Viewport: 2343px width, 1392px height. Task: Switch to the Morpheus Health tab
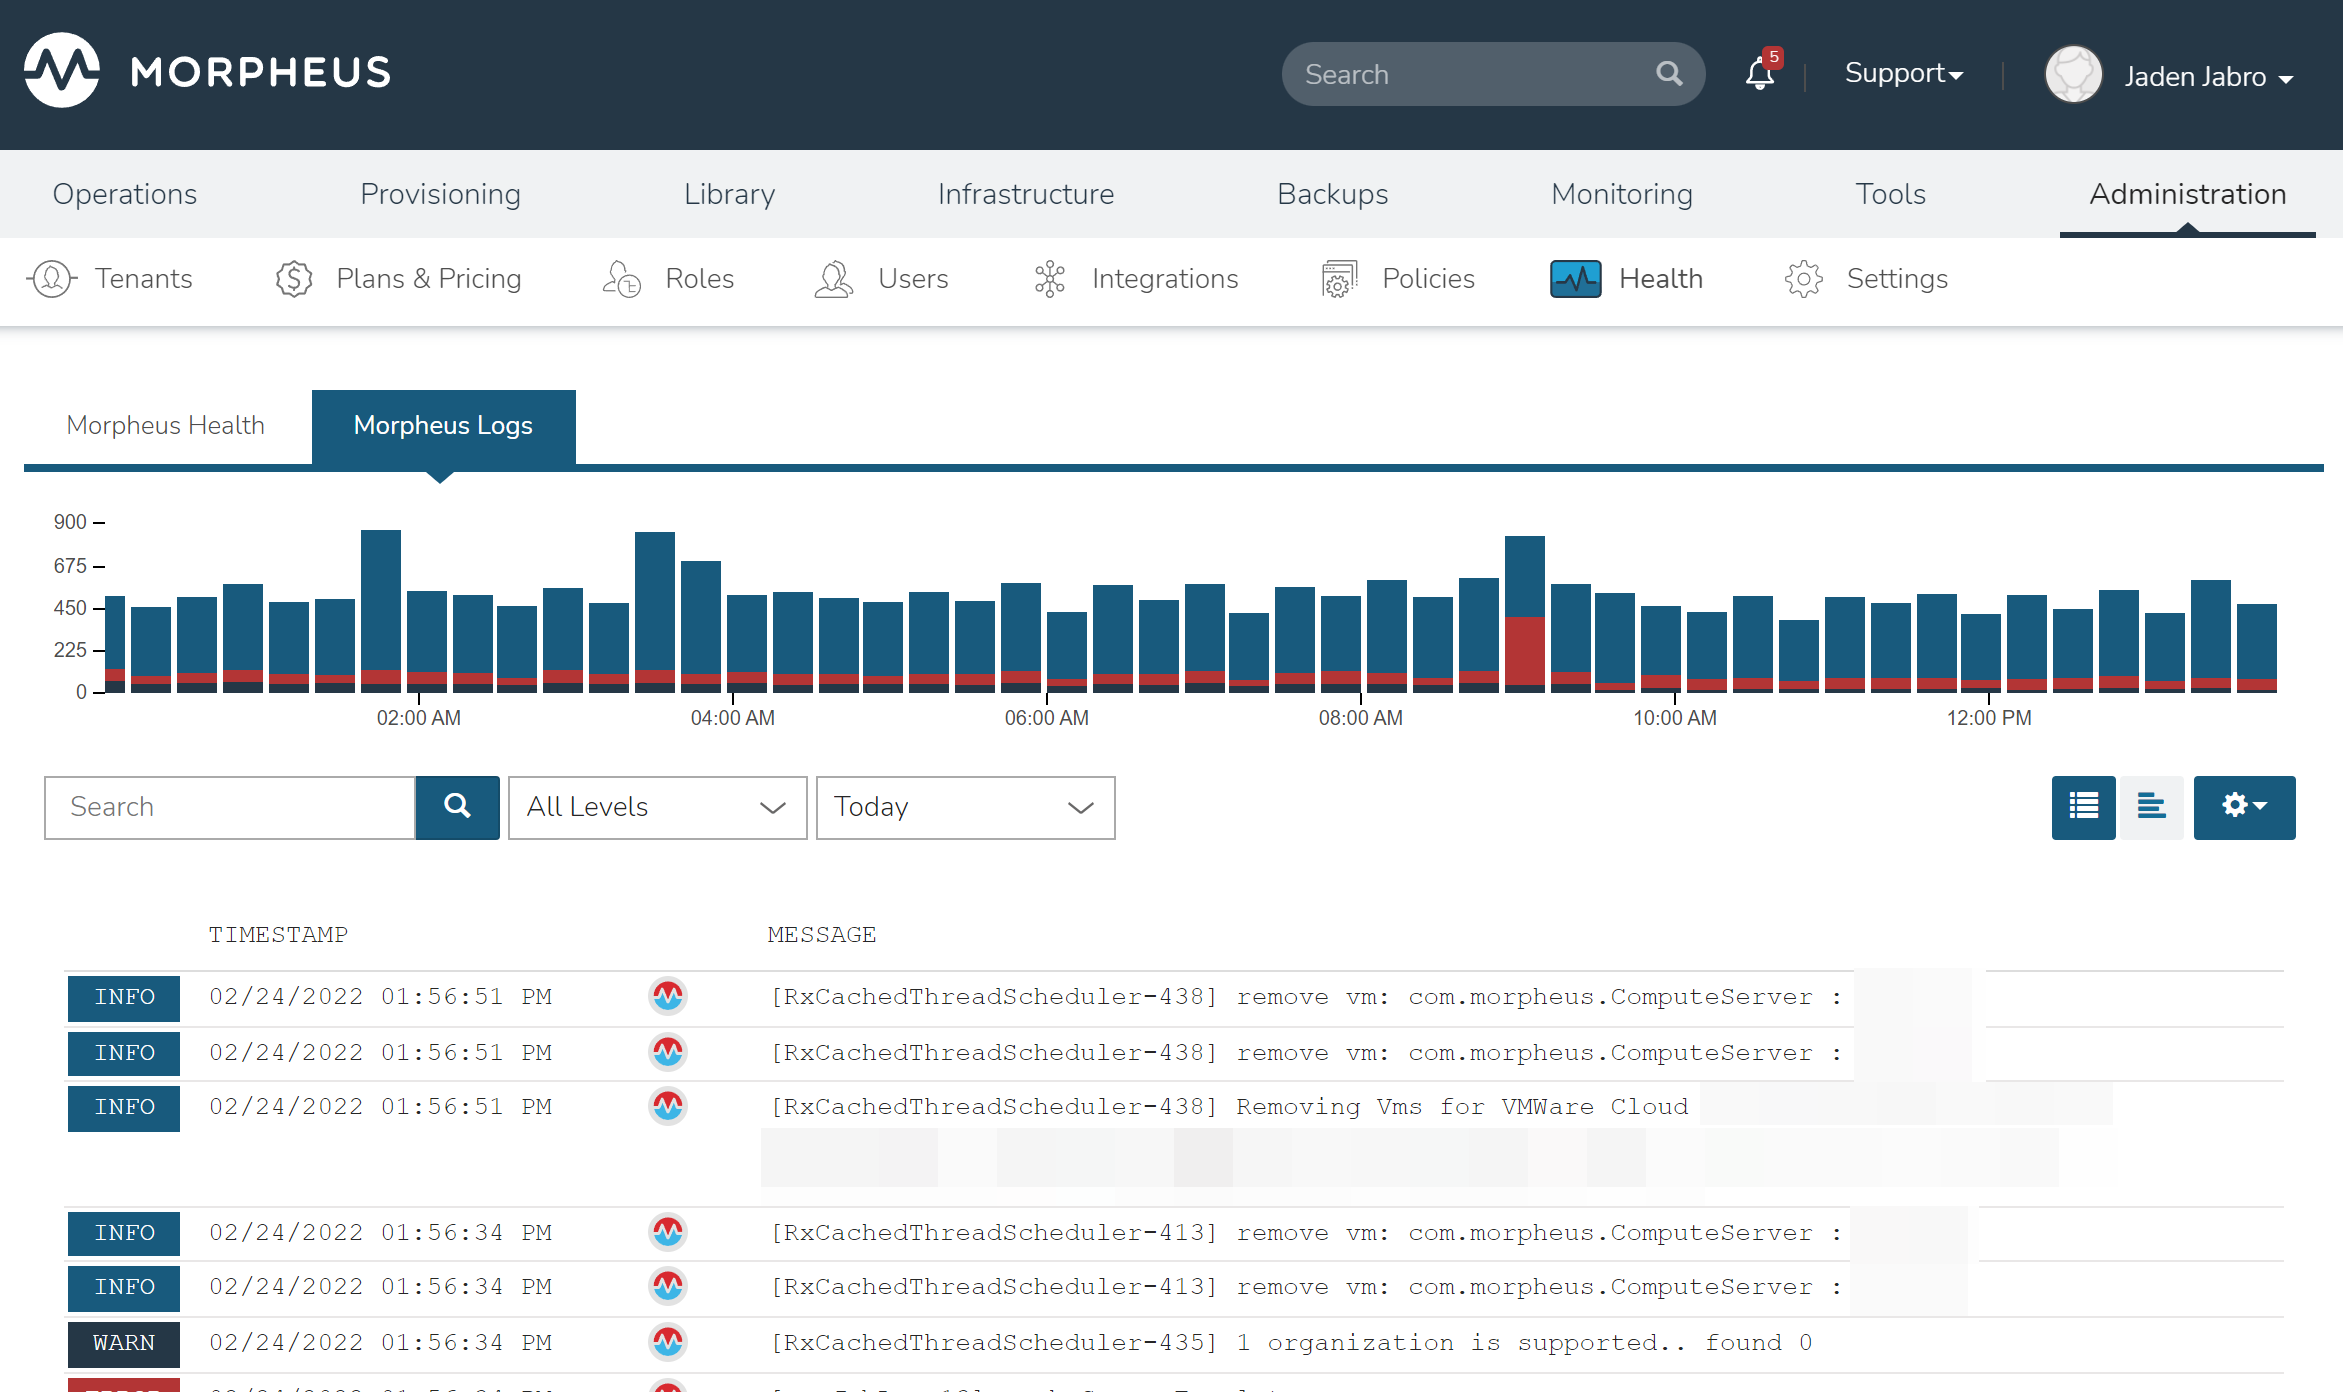[165, 425]
